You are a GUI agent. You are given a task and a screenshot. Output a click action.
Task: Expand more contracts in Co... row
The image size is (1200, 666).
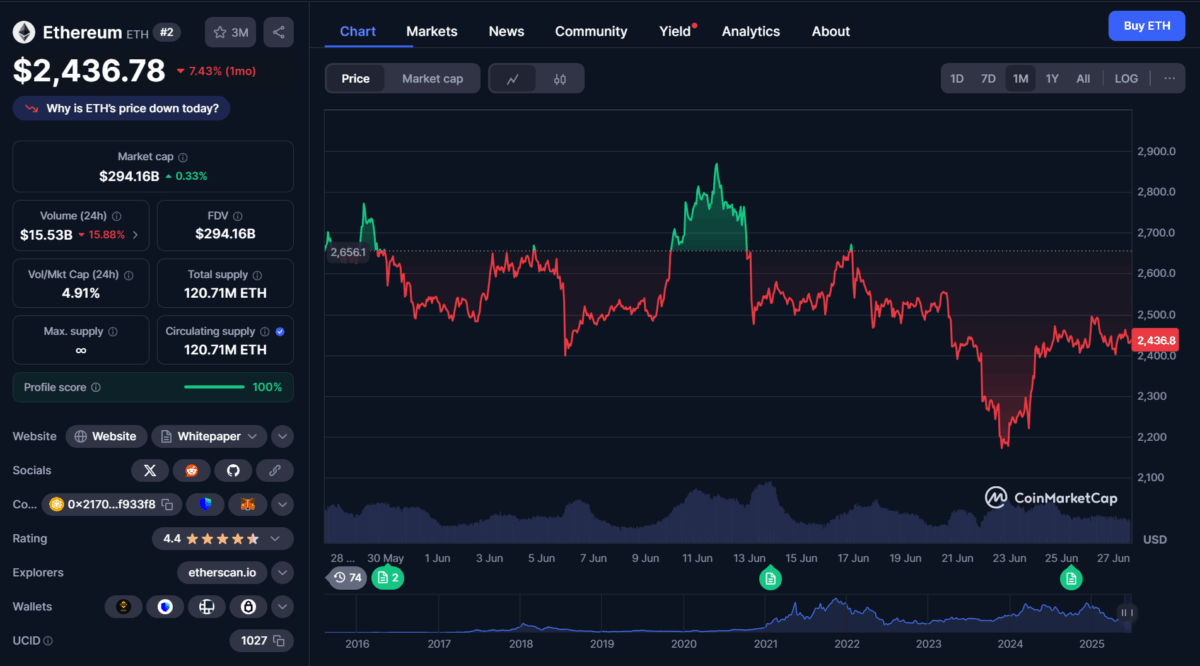point(282,504)
